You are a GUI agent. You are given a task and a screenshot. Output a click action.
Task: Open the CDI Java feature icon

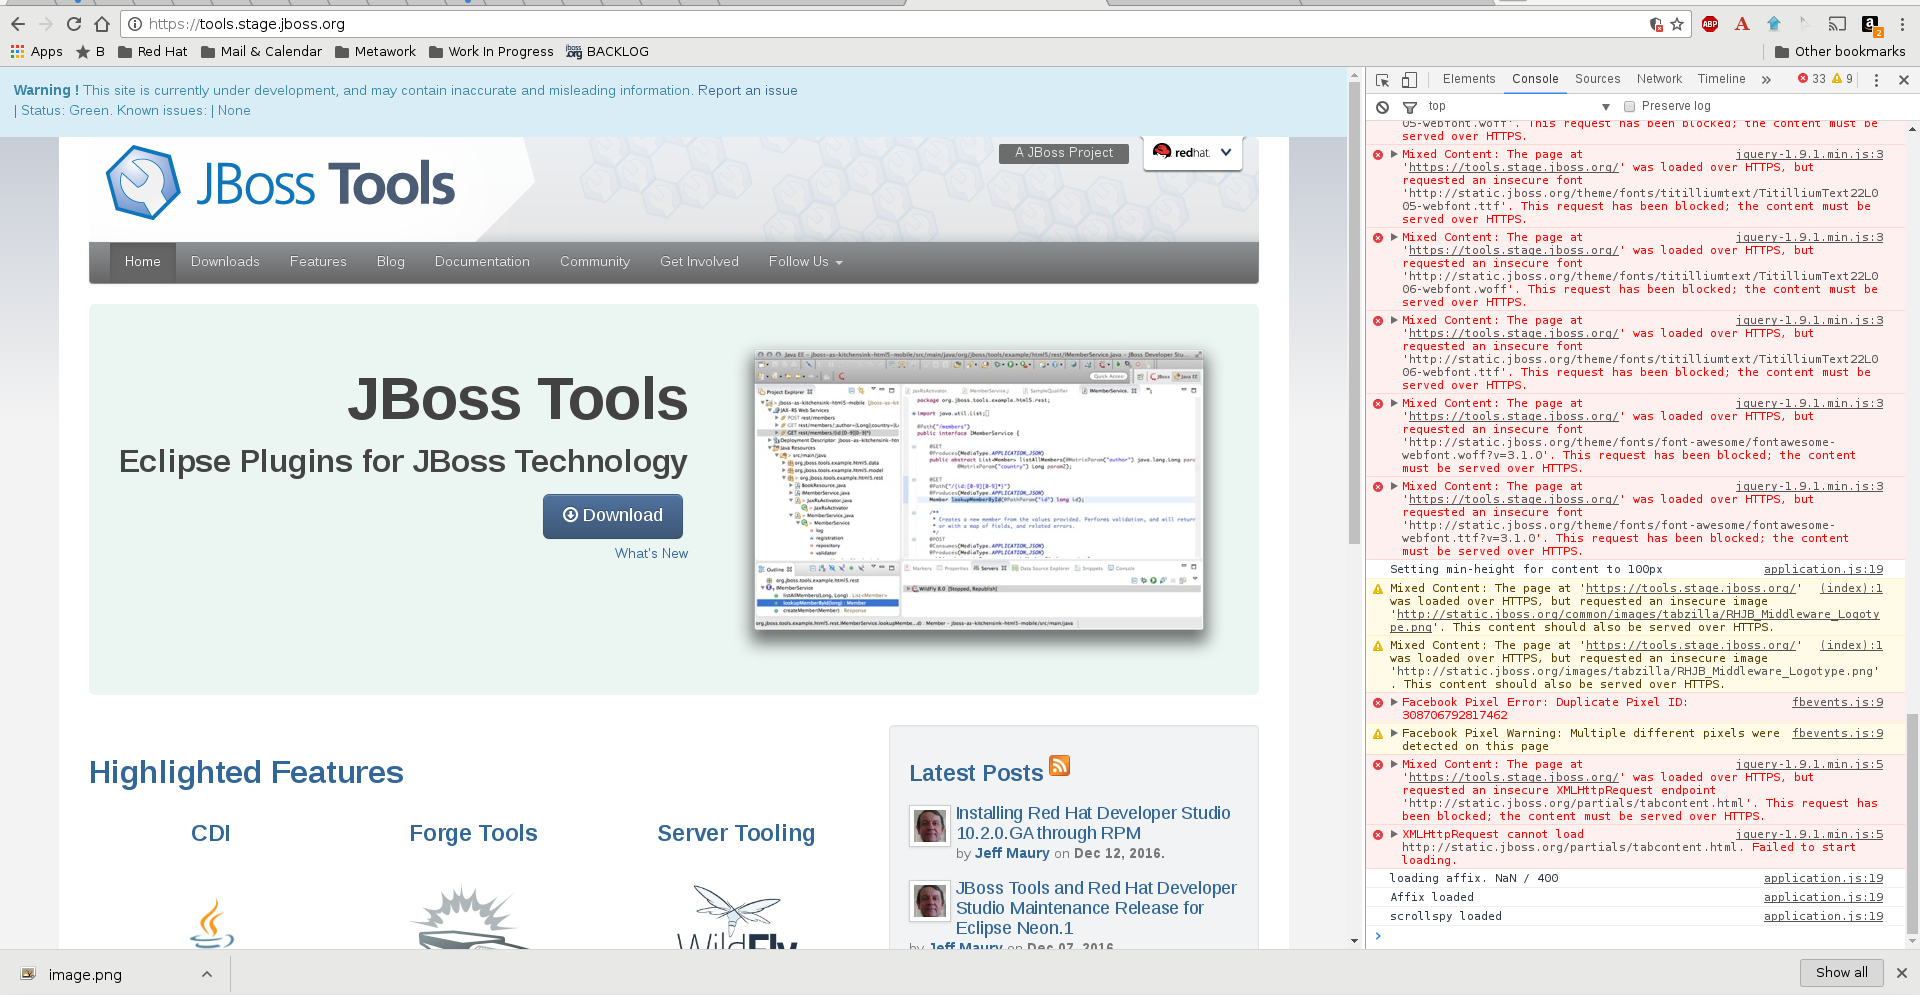pyautogui.click(x=212, y=922)
